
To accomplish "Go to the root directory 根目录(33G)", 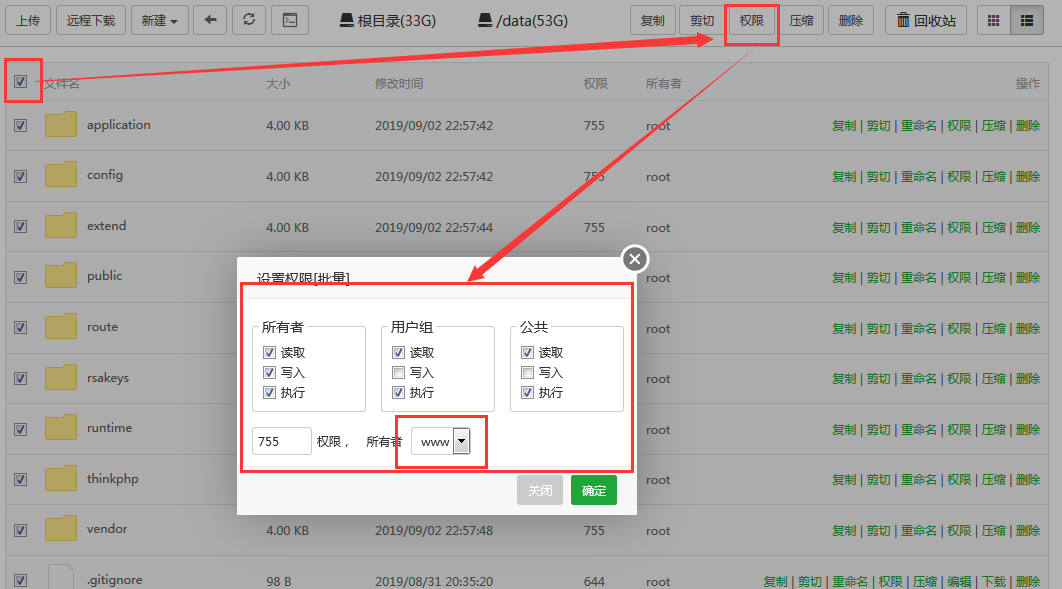I will point(388,21).
